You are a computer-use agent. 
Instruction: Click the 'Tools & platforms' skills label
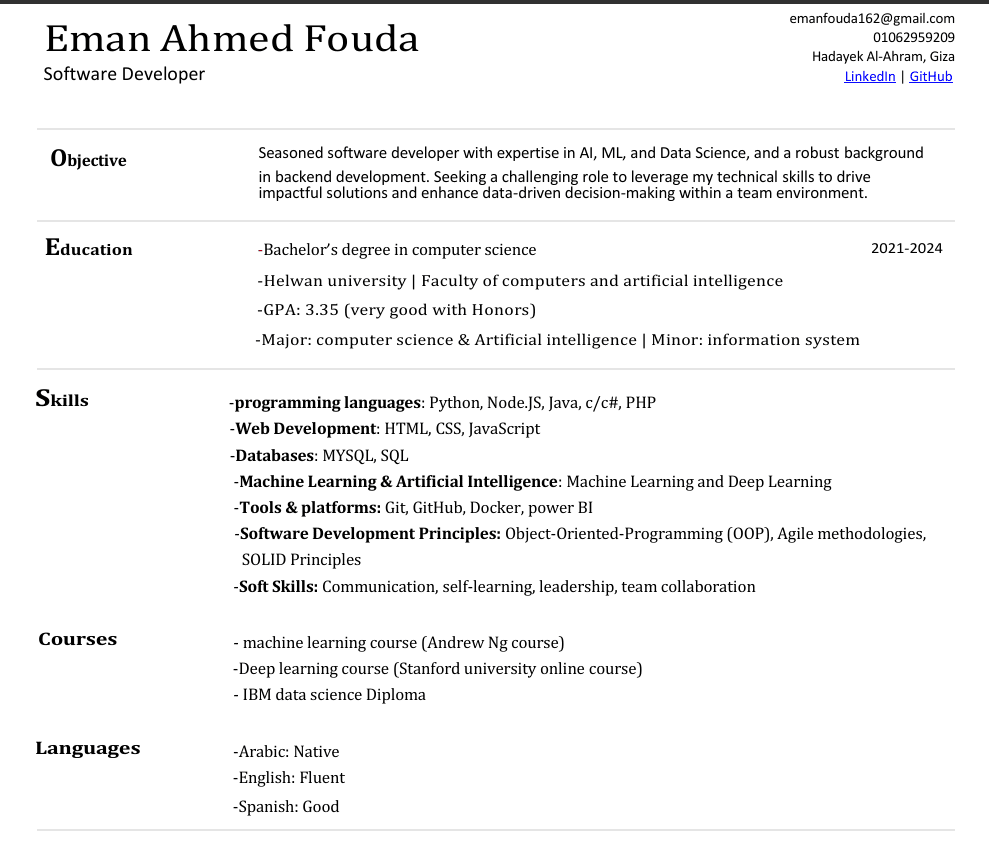point(310,508)
